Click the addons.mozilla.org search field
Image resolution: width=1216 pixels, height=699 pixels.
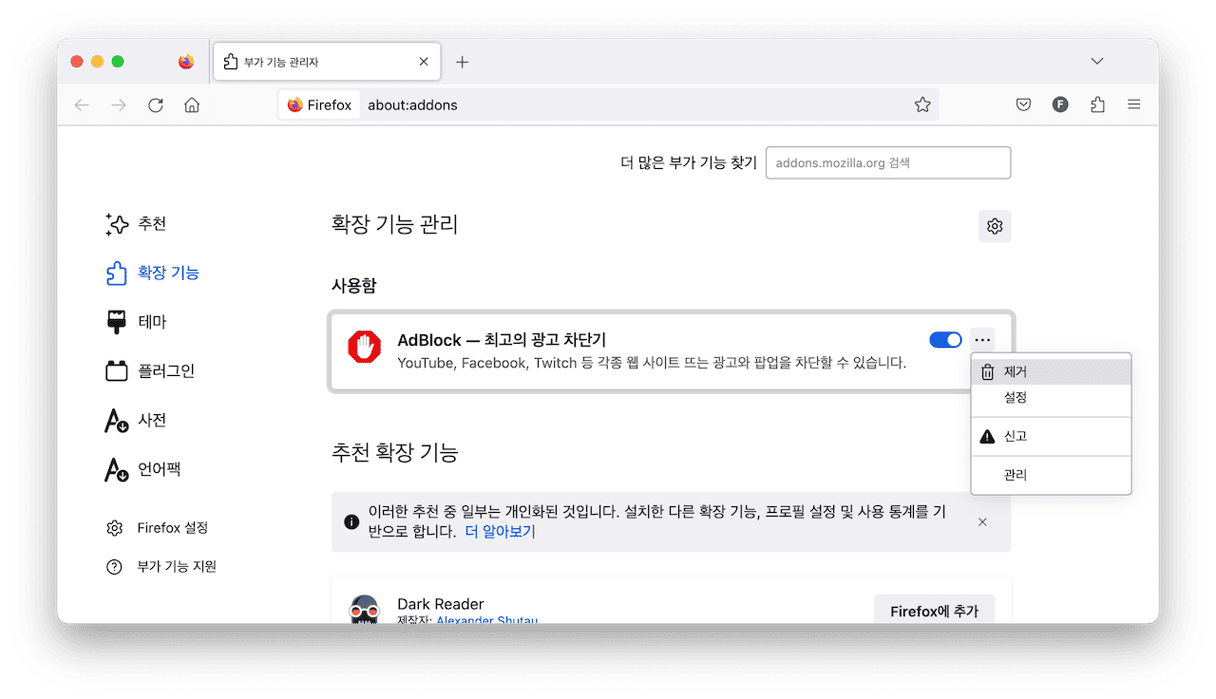click(x=888, y=163)
